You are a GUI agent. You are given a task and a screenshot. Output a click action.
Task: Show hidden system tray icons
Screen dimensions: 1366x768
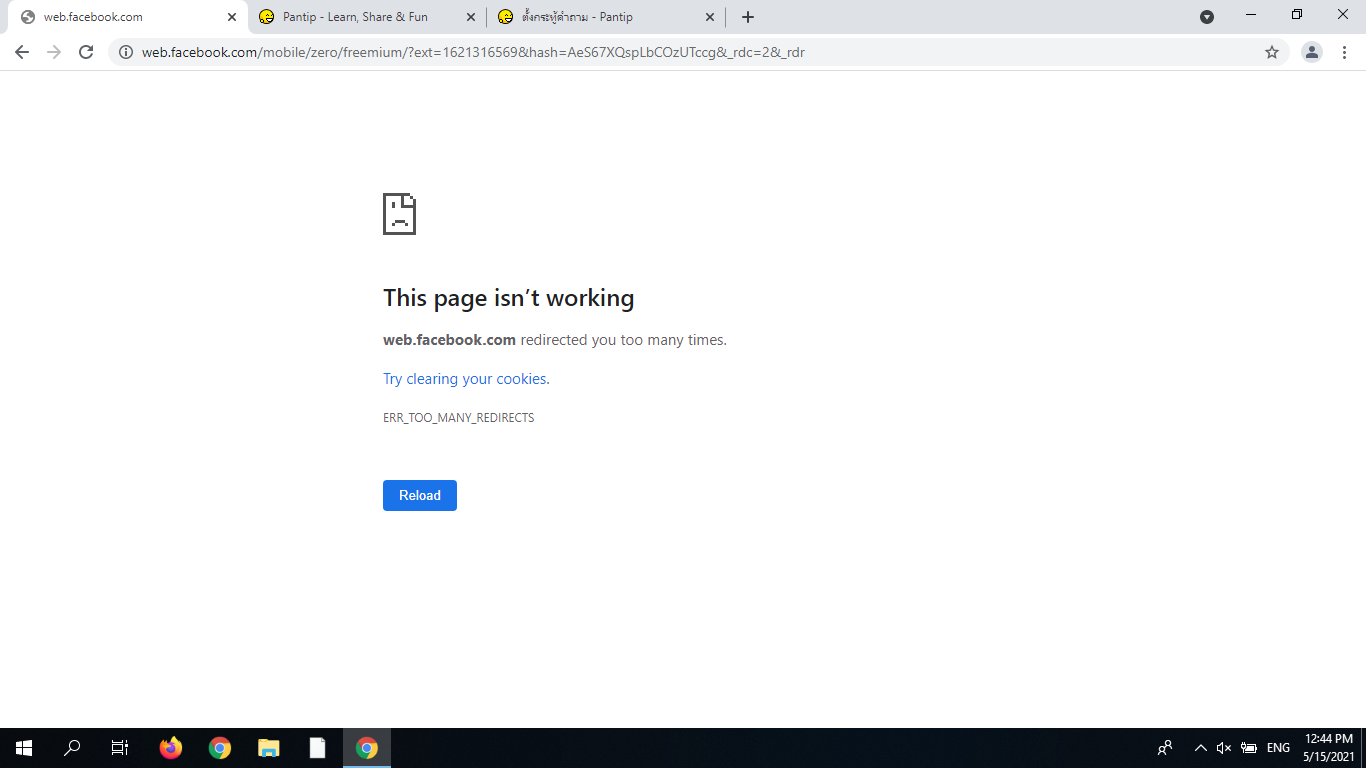click(x=1201, y=748)
